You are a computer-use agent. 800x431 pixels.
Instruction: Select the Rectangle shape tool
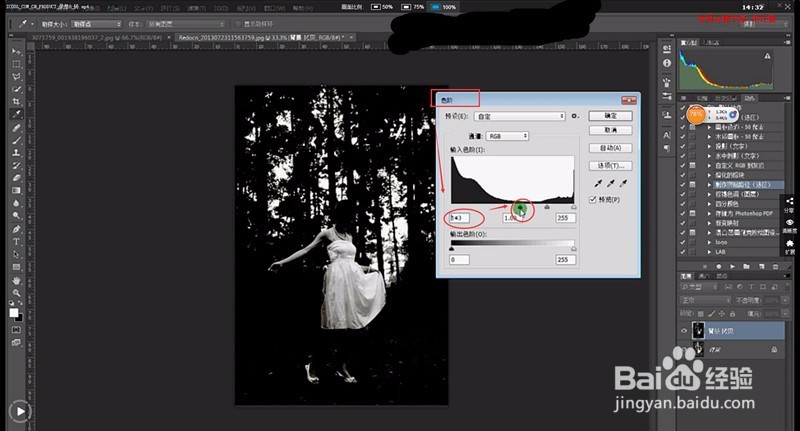pyautogui.click(x=16, y=267)
